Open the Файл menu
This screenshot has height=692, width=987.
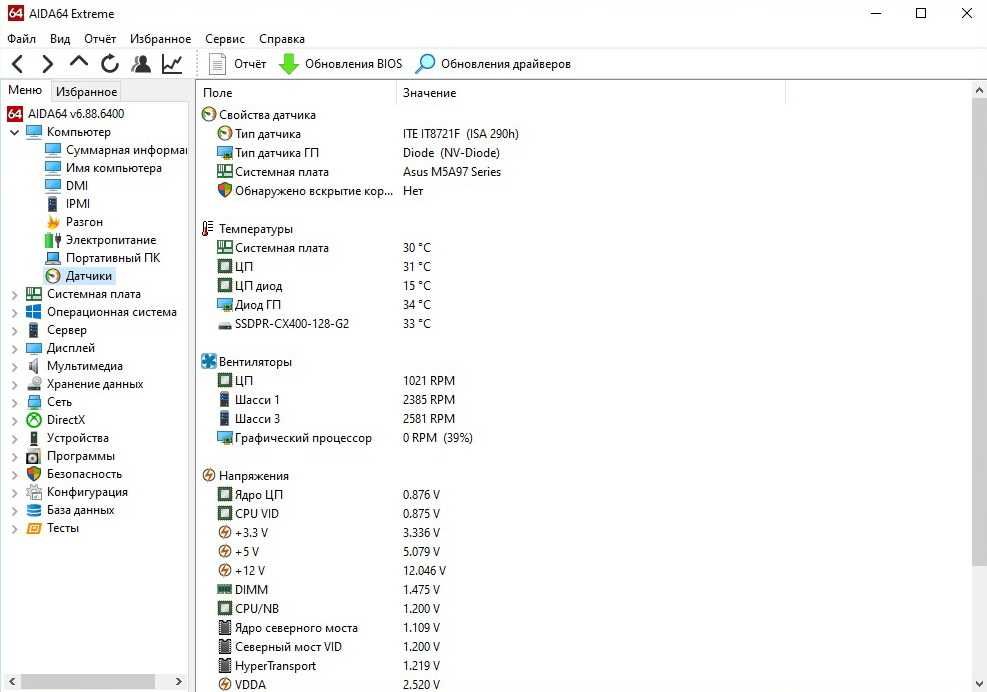(x=21, y=39)
